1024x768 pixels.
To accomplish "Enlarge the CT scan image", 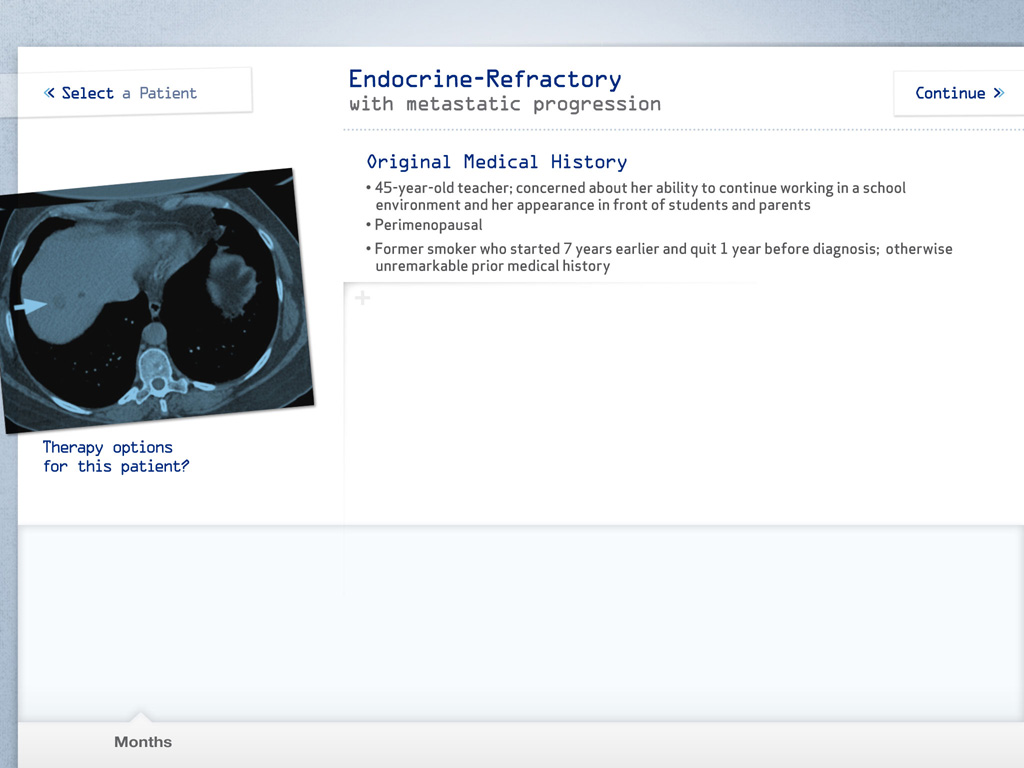I will click(155, 300).
